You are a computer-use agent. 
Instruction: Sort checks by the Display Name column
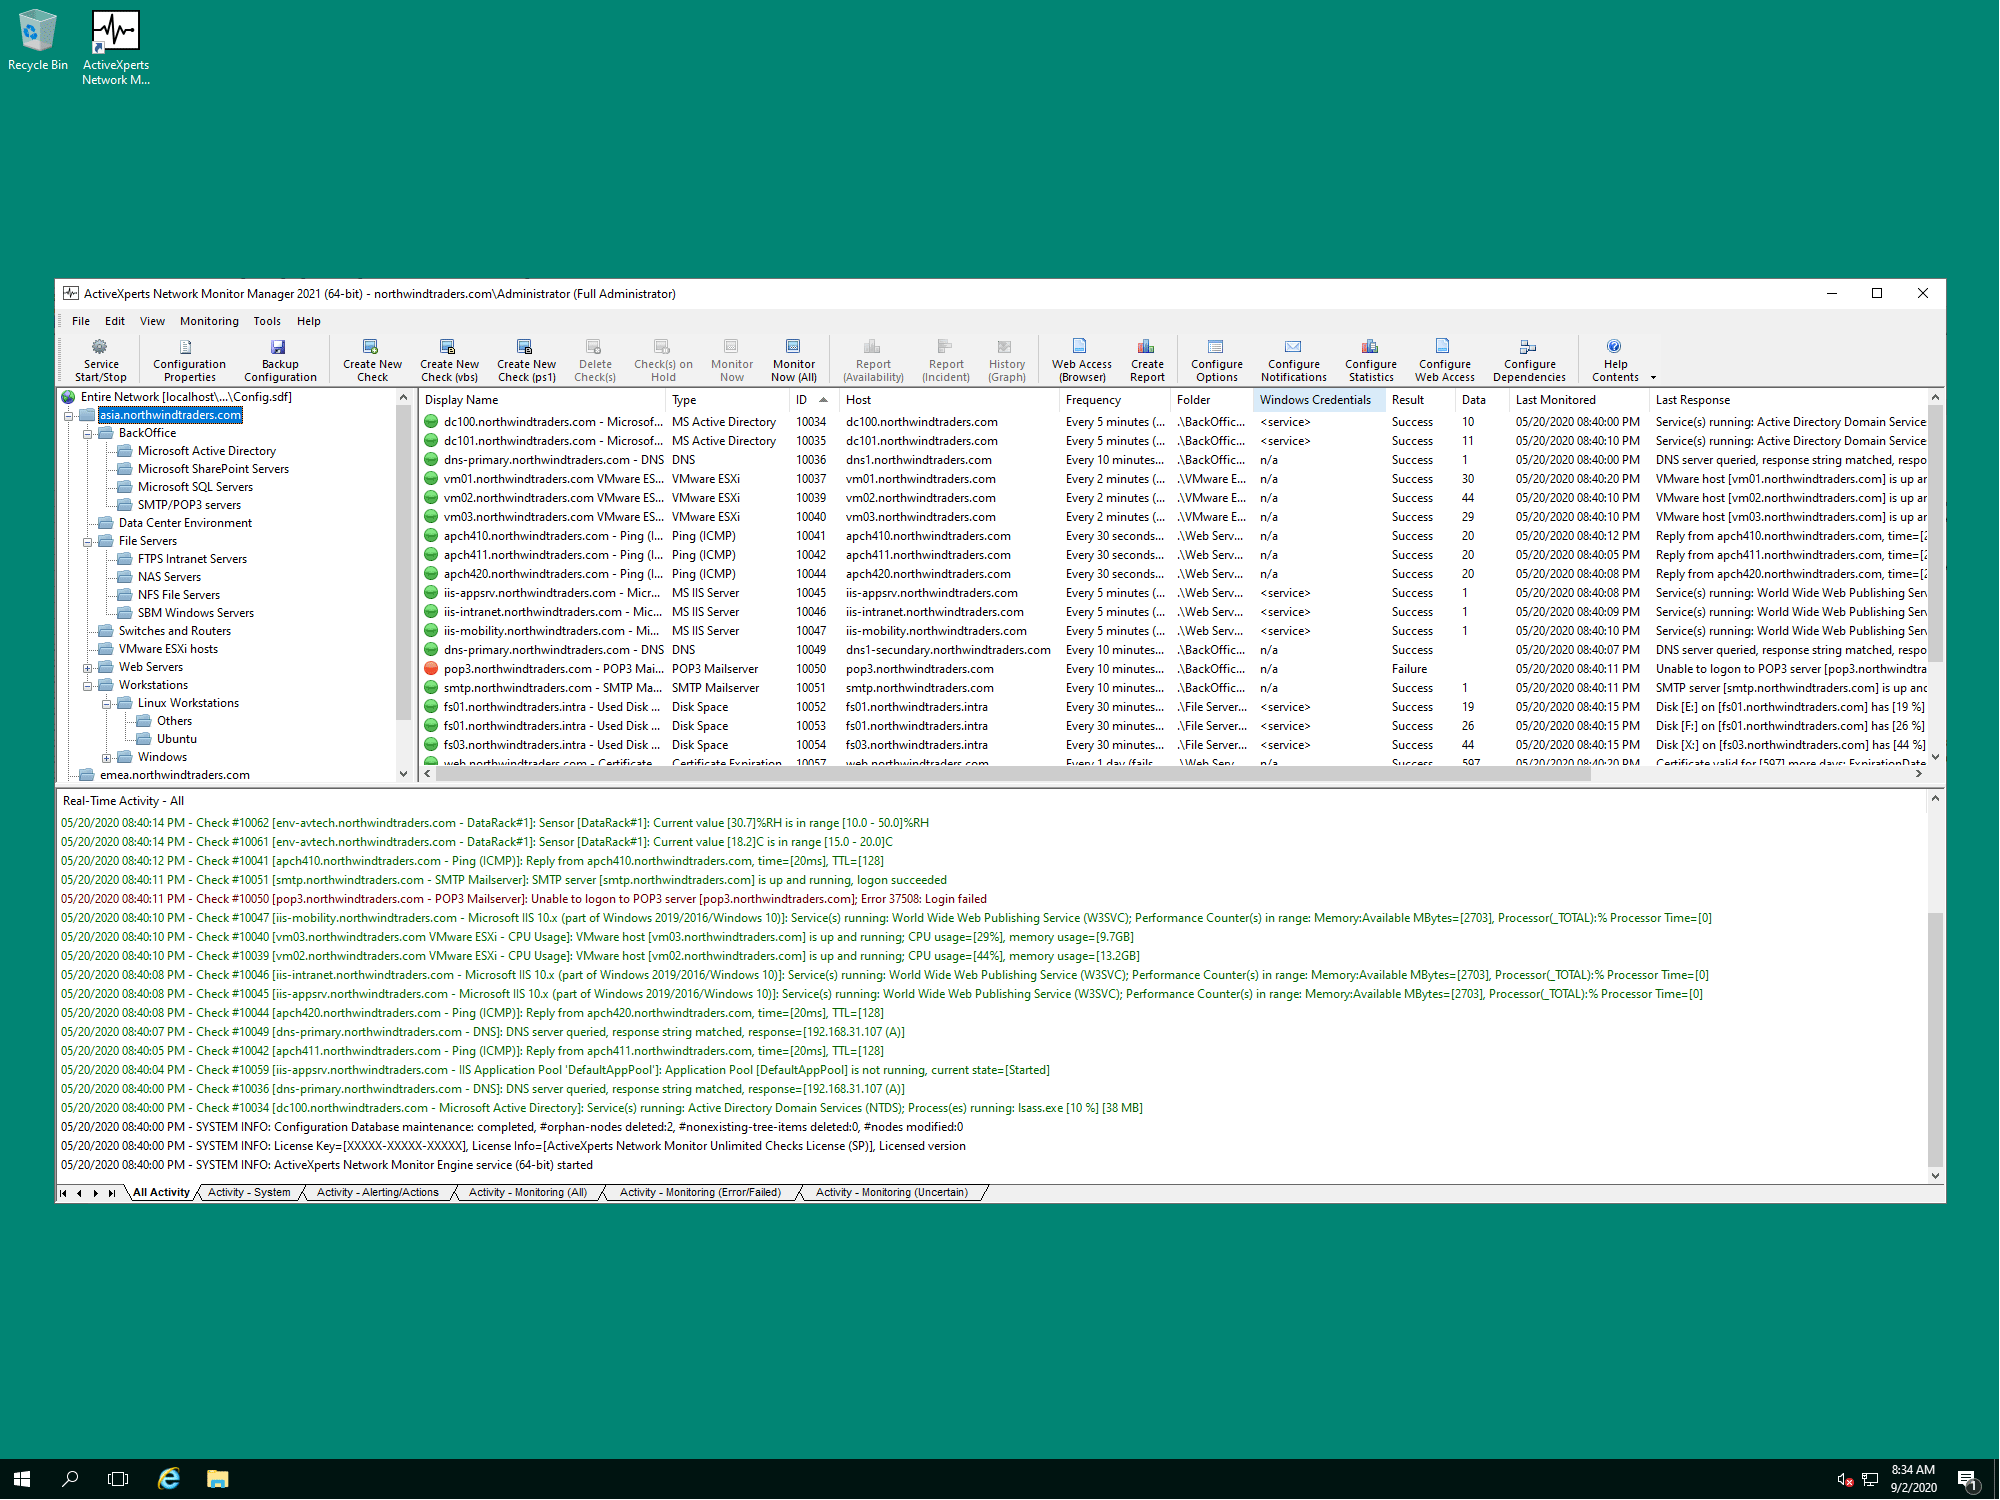point(541,400)
